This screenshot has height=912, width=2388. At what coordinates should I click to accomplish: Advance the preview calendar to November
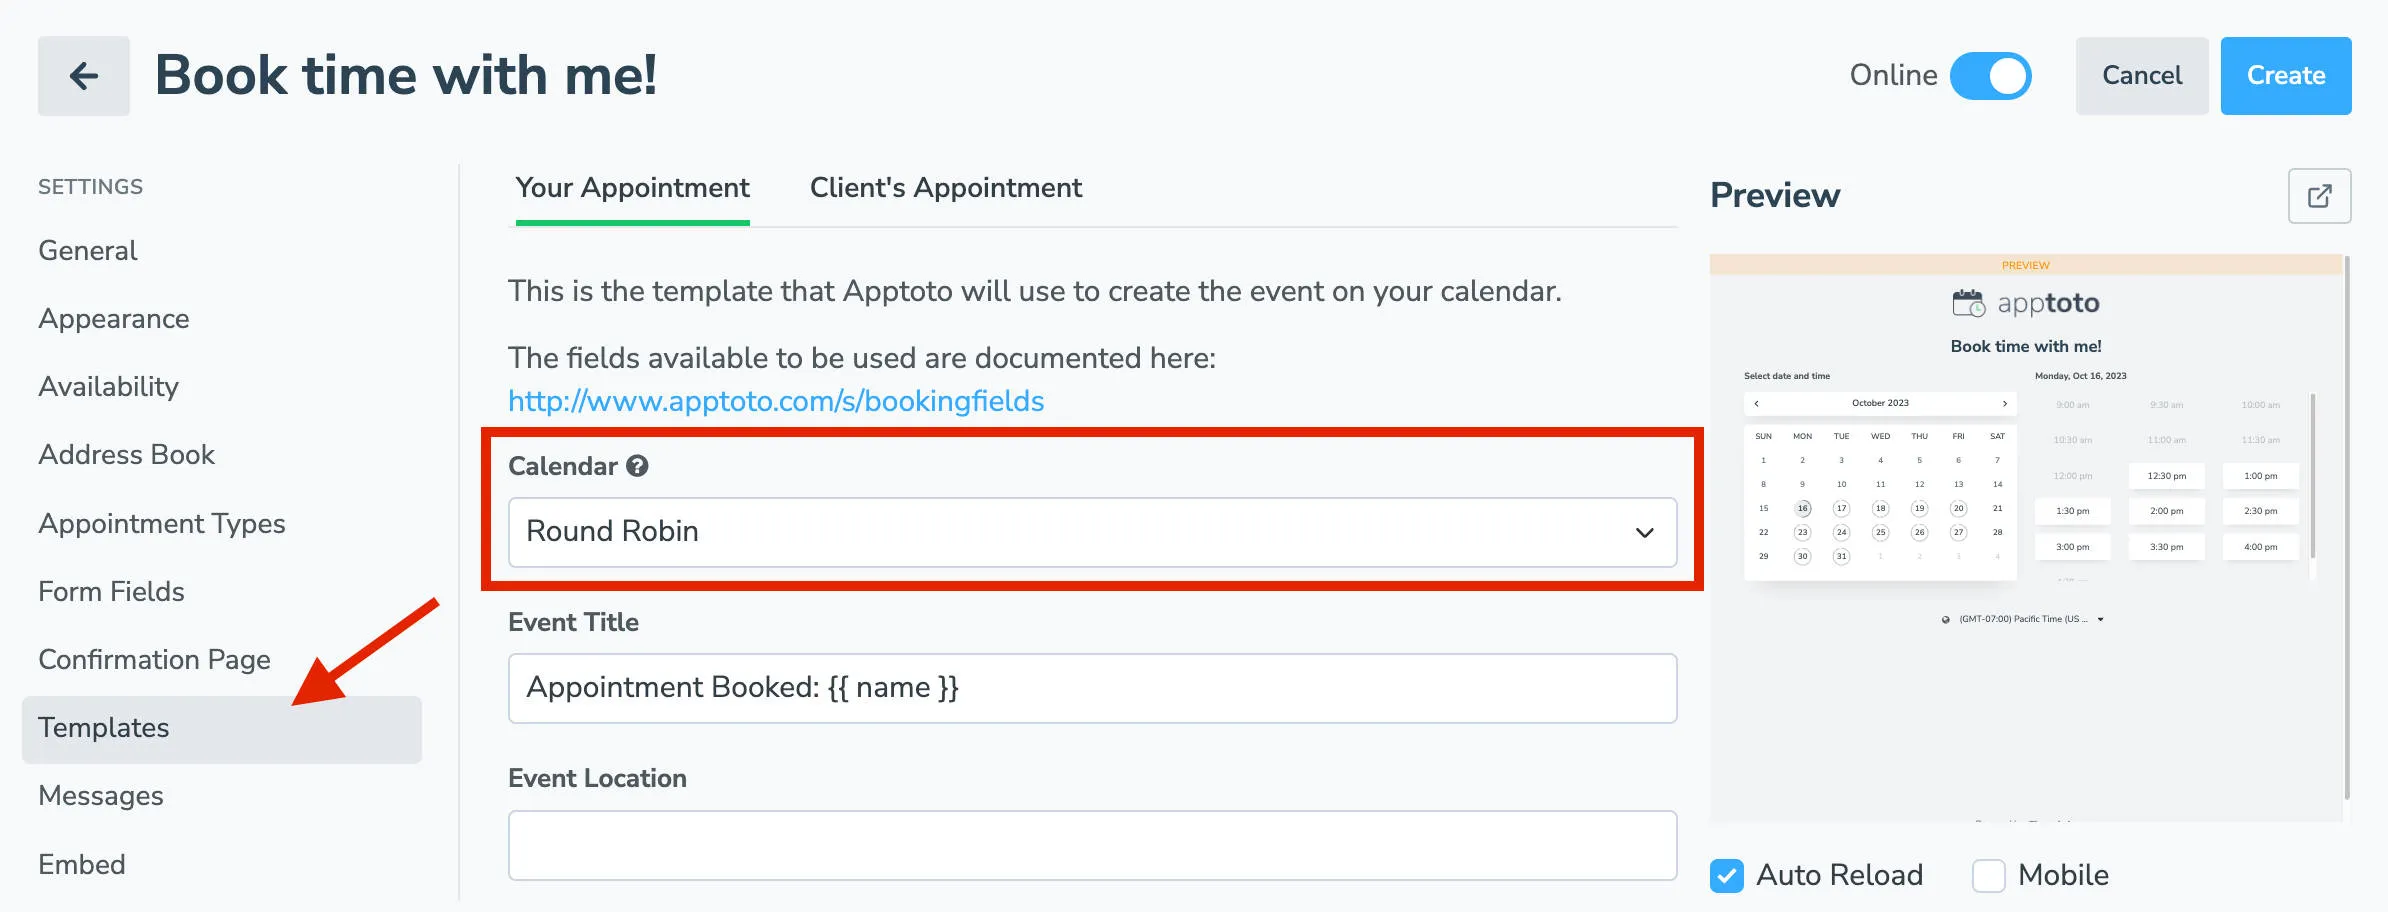pyautogui.click(x=2005, y=404)
